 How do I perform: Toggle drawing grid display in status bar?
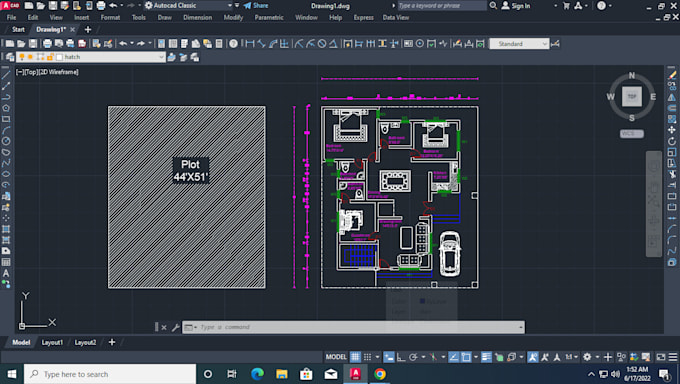(355, 357)
